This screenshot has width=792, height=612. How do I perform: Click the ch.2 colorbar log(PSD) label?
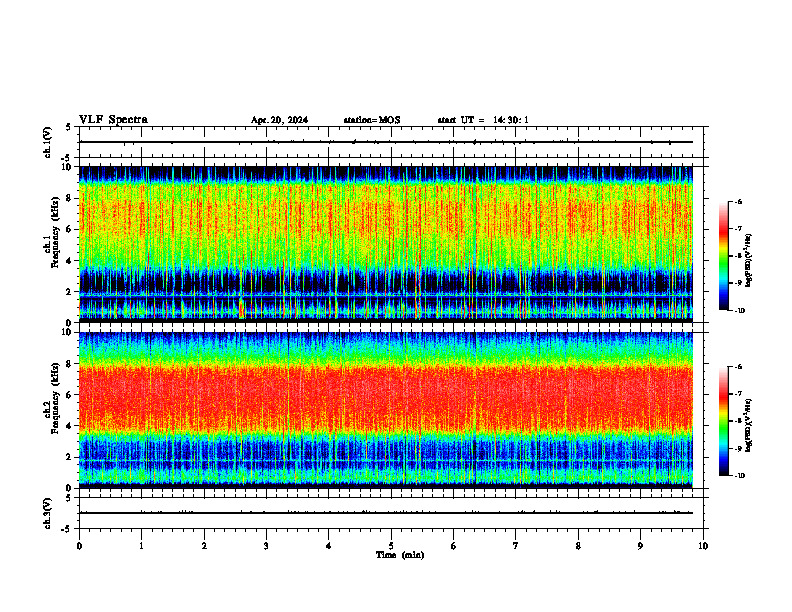coord(749,425)
